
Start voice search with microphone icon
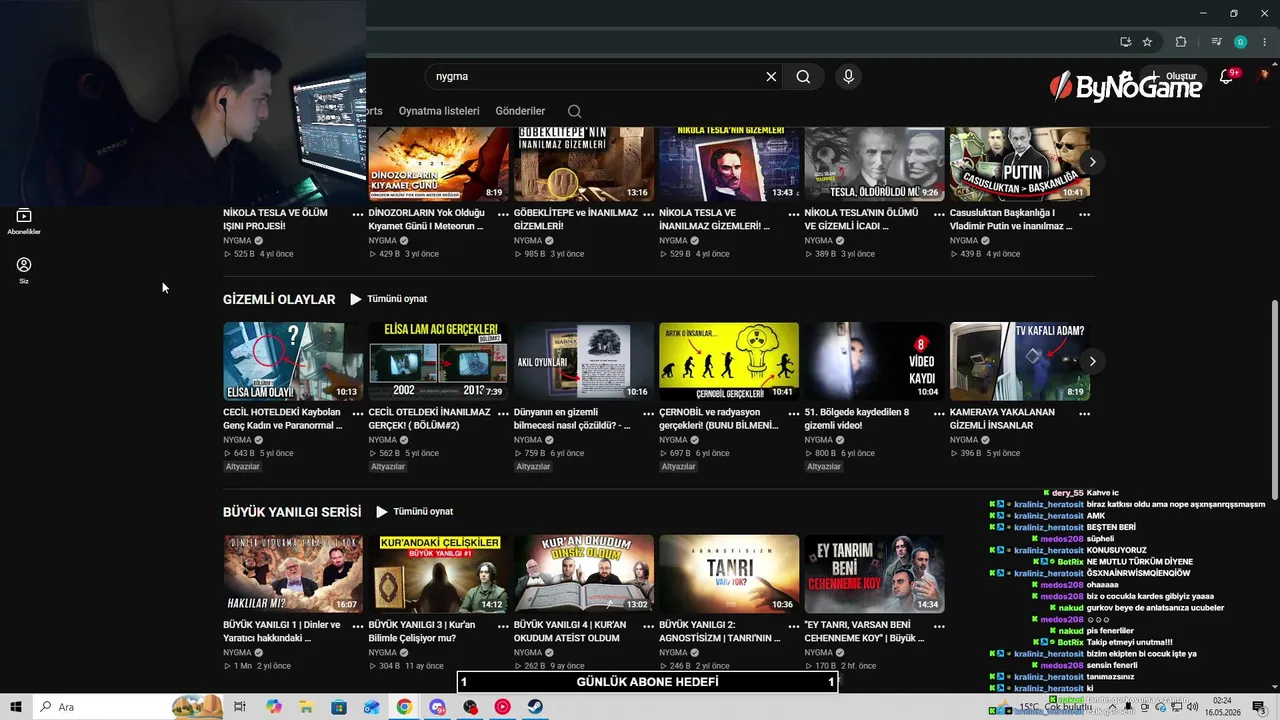848,76
